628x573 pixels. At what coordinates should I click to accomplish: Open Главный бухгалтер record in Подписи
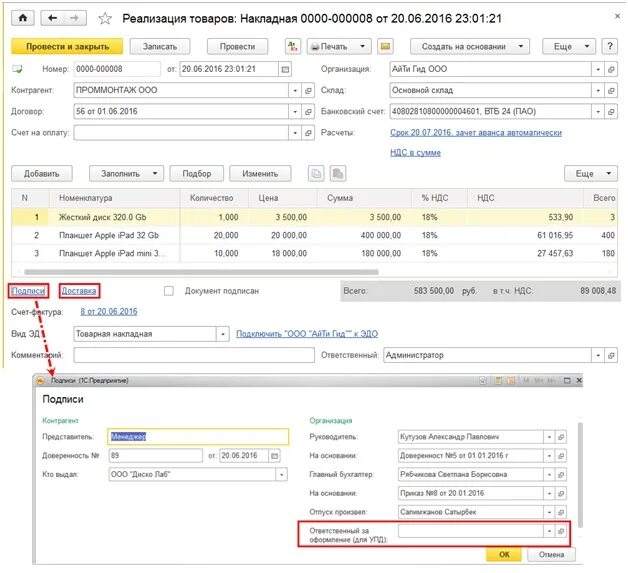(x=561, y=474)
